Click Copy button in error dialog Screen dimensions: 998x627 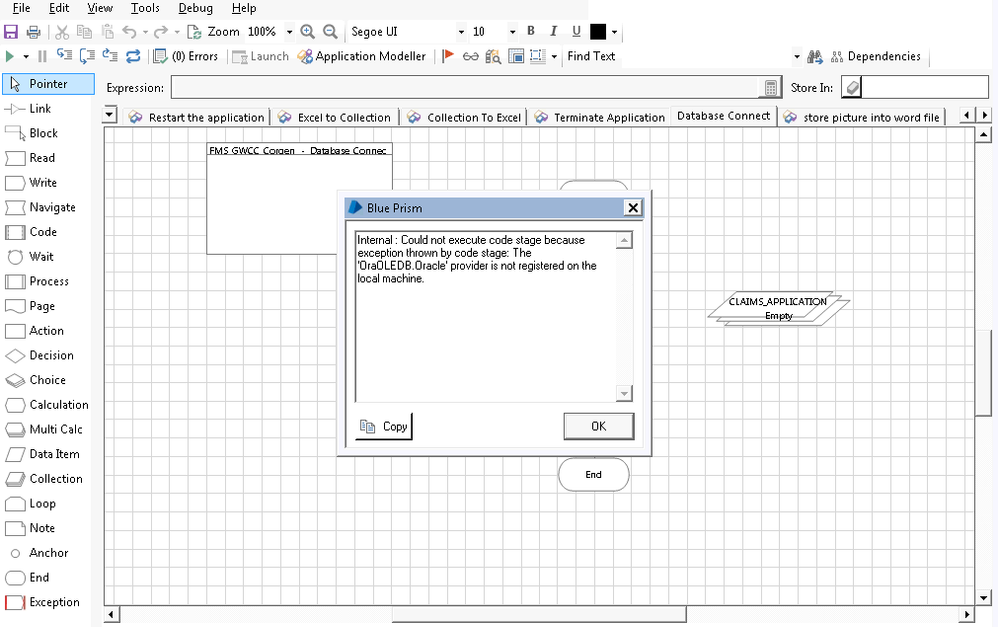384,426
